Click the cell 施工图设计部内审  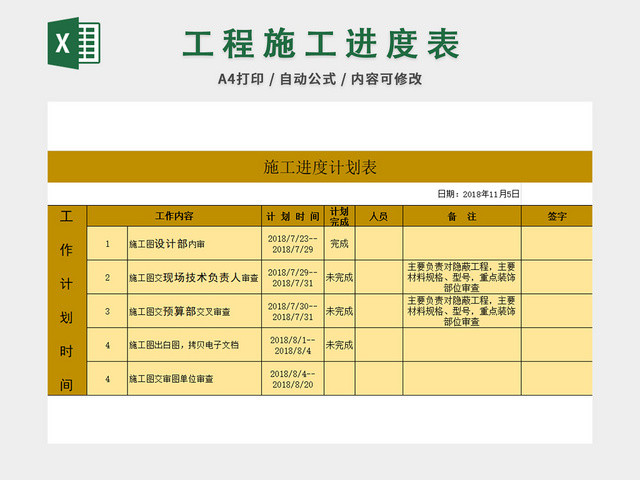[x=194, y=244]
